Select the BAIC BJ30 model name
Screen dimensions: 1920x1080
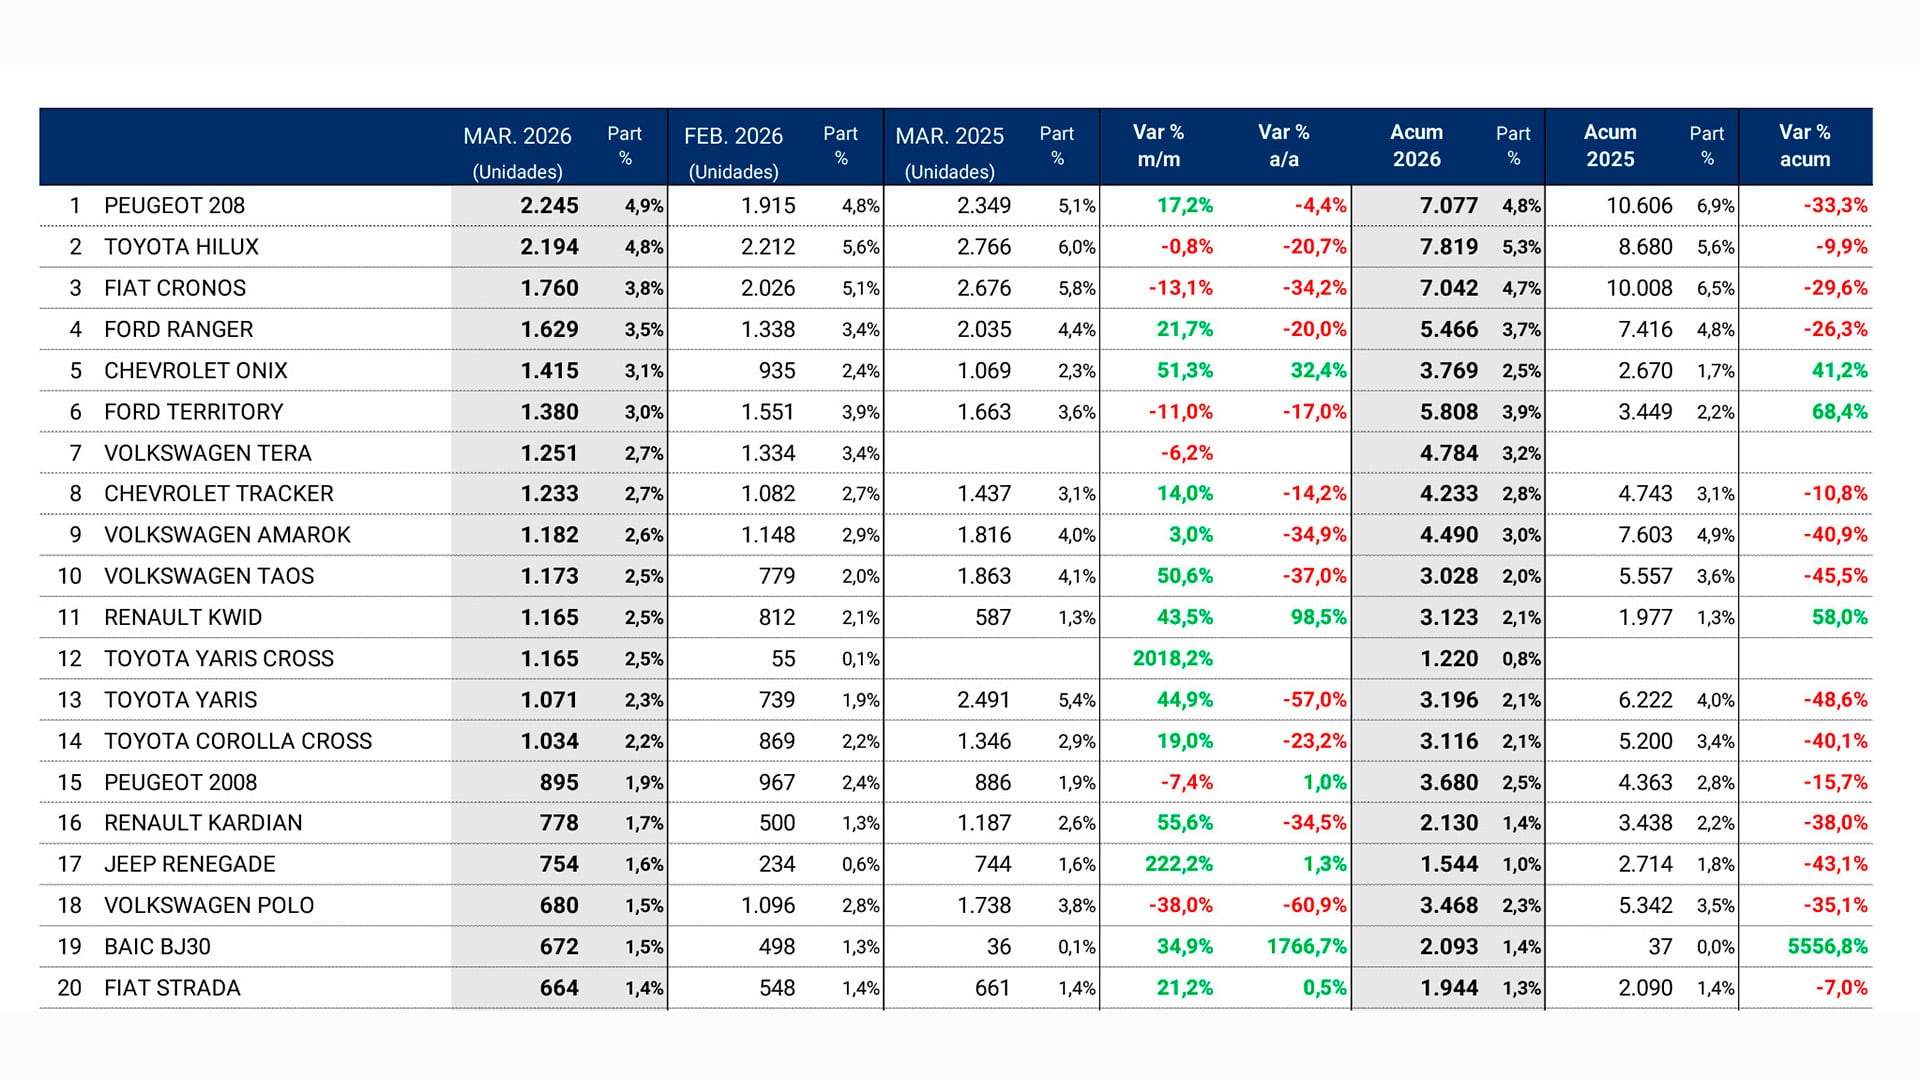click(157, 947)
